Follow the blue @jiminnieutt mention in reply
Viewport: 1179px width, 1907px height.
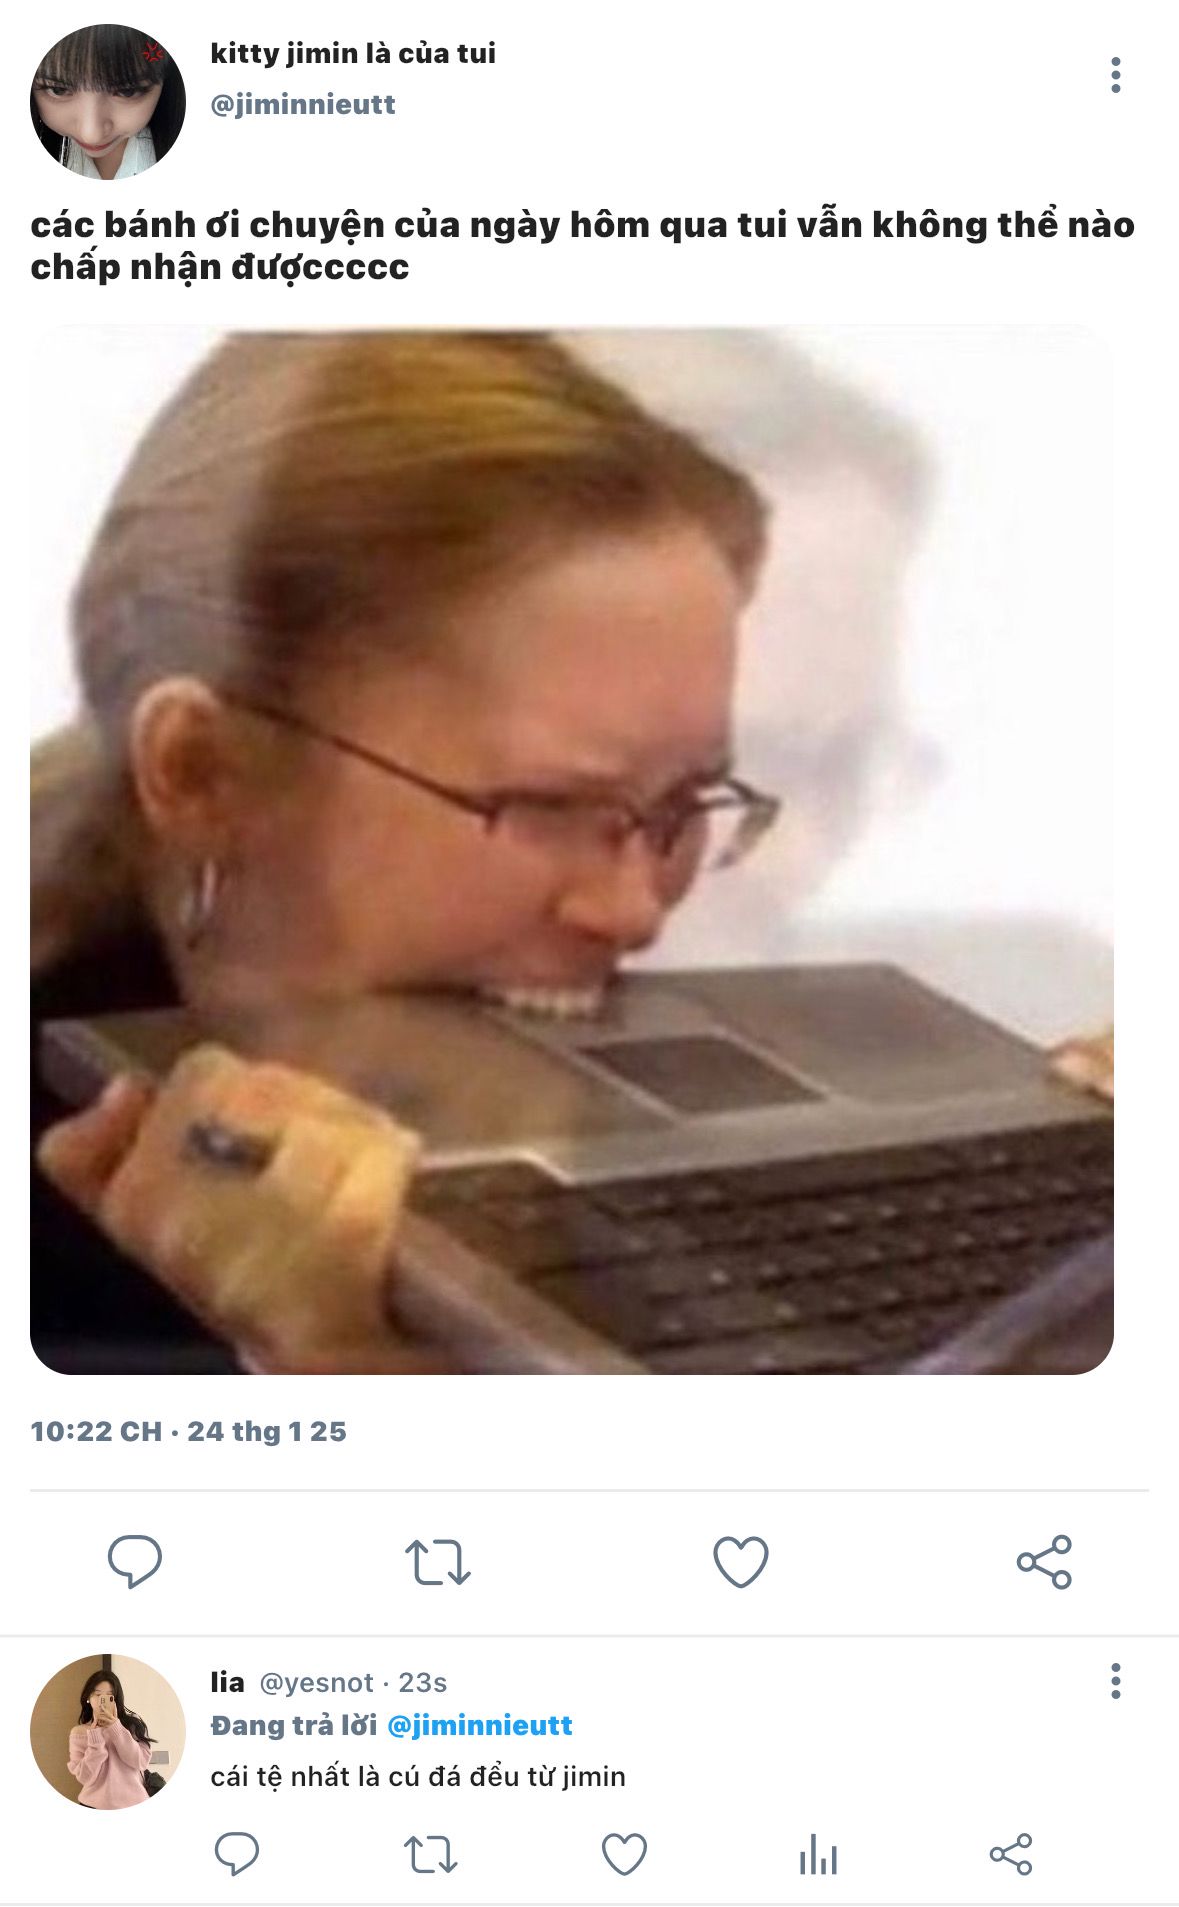click(x=479, y=1725)
